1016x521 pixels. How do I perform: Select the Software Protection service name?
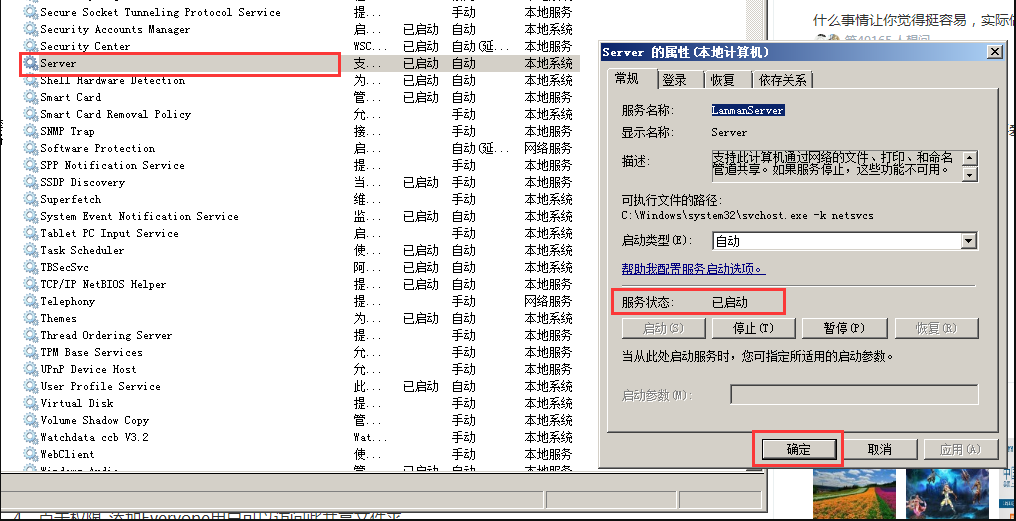coord(98,148)
